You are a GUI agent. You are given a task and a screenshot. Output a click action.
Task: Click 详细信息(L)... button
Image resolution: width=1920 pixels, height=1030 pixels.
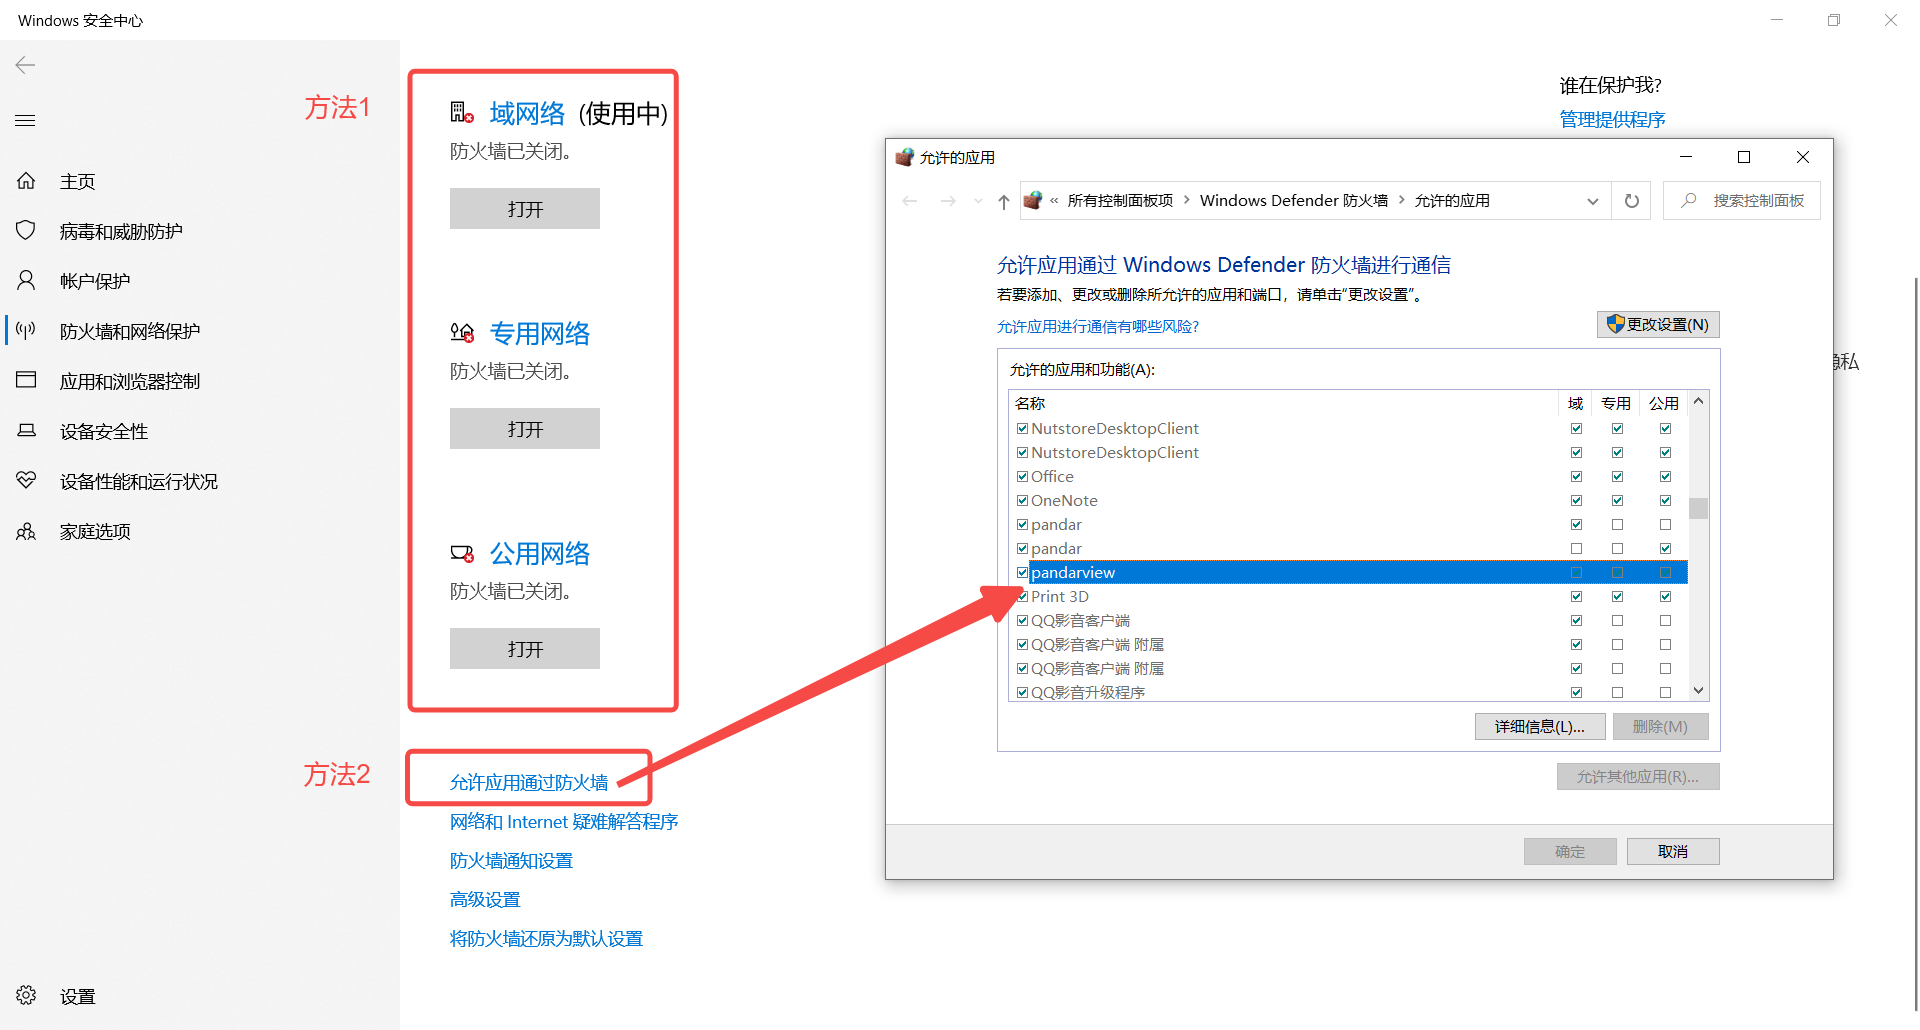point(1540,726)
